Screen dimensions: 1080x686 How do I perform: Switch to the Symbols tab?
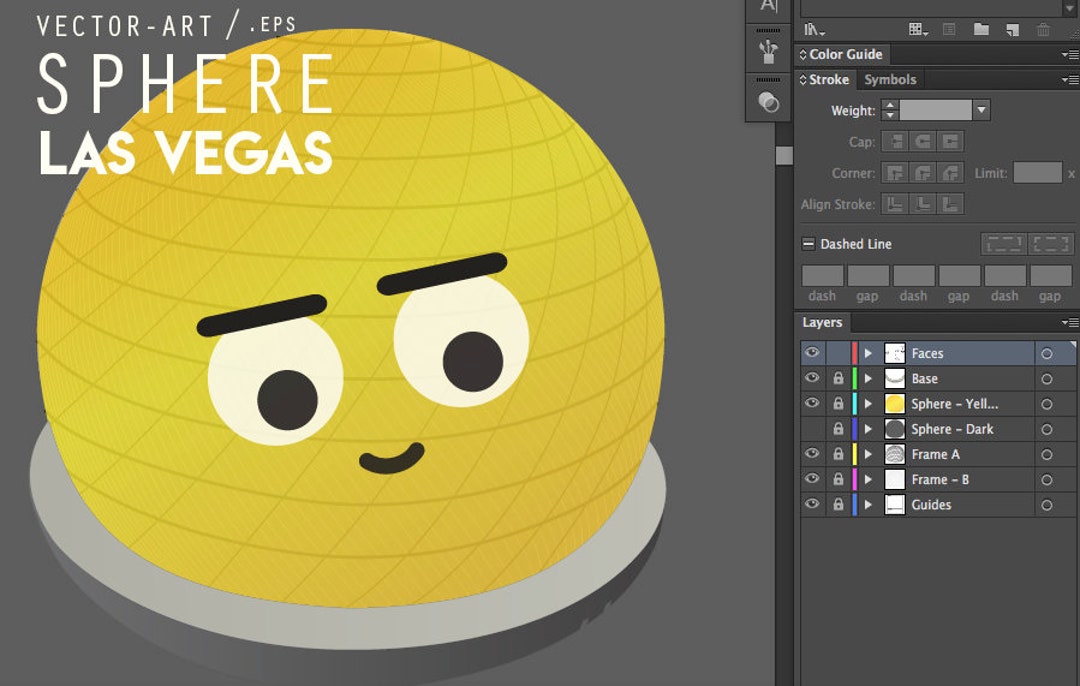[x=890, y=79]
